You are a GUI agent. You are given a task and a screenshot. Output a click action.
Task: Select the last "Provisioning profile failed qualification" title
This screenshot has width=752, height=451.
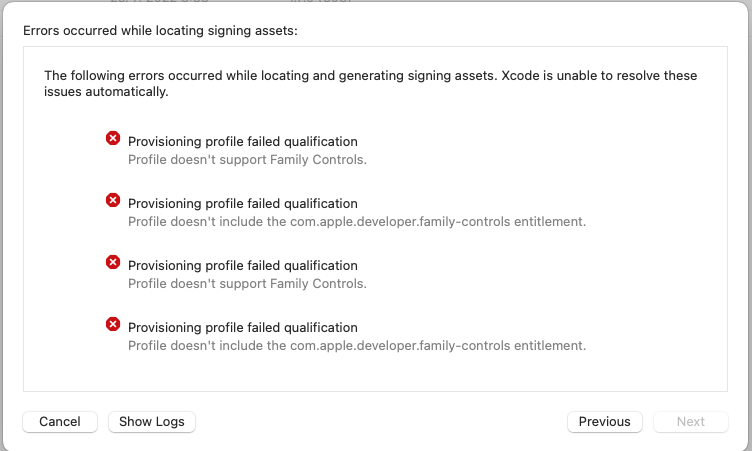tap(243, 328)
